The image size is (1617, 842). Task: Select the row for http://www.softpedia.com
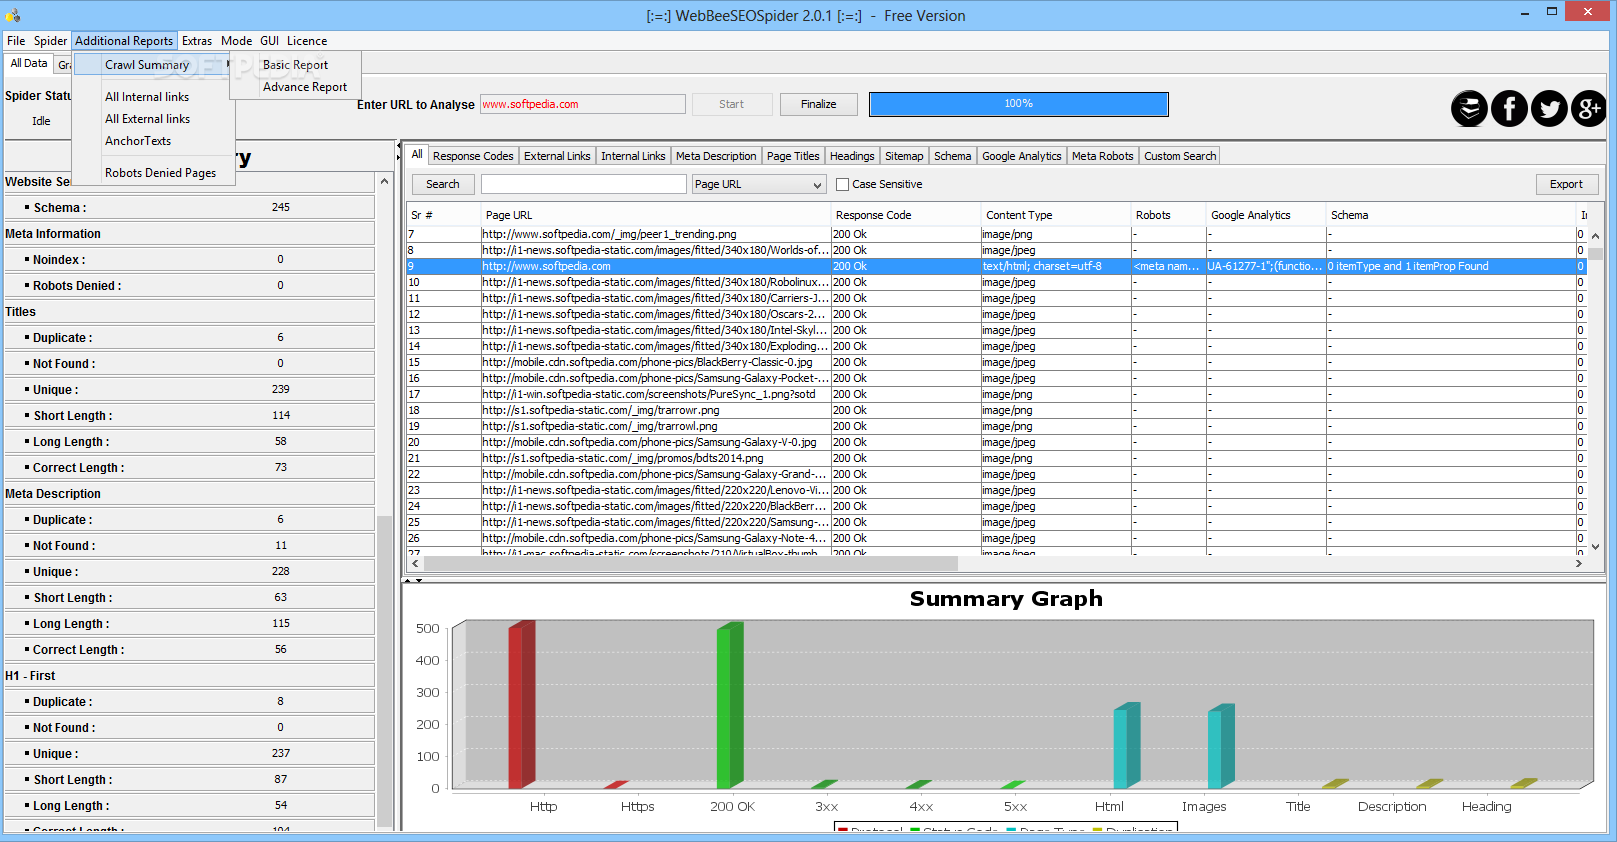pyautogui.click(x=996, y=266)
